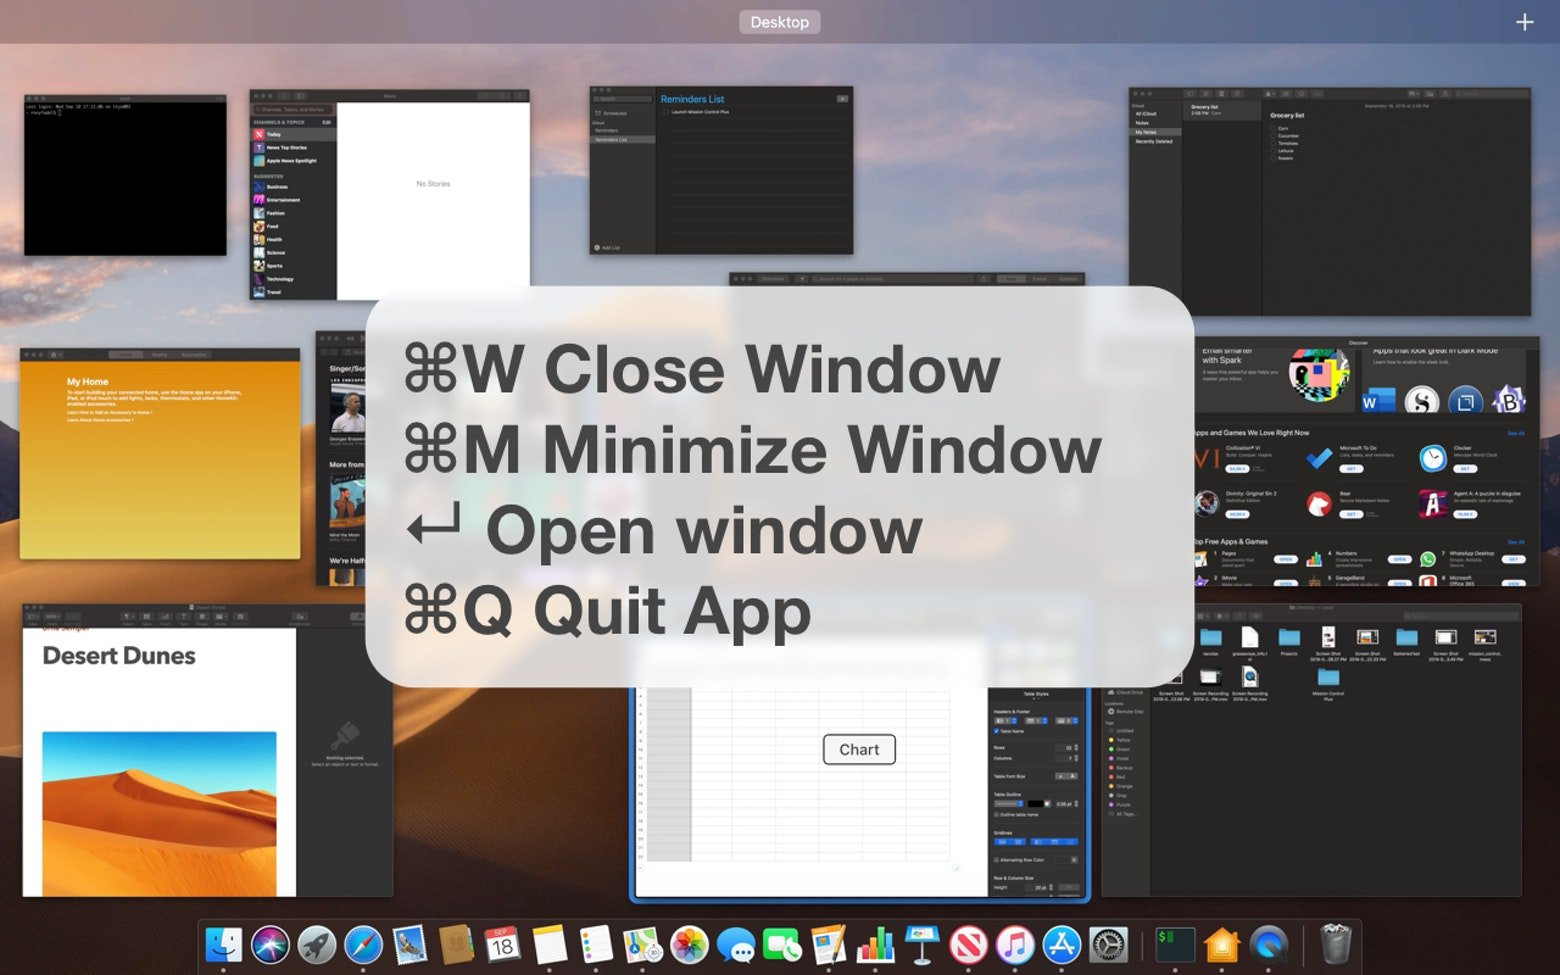Toggle the Table Name checkbox in Numbers

(996, 731)
